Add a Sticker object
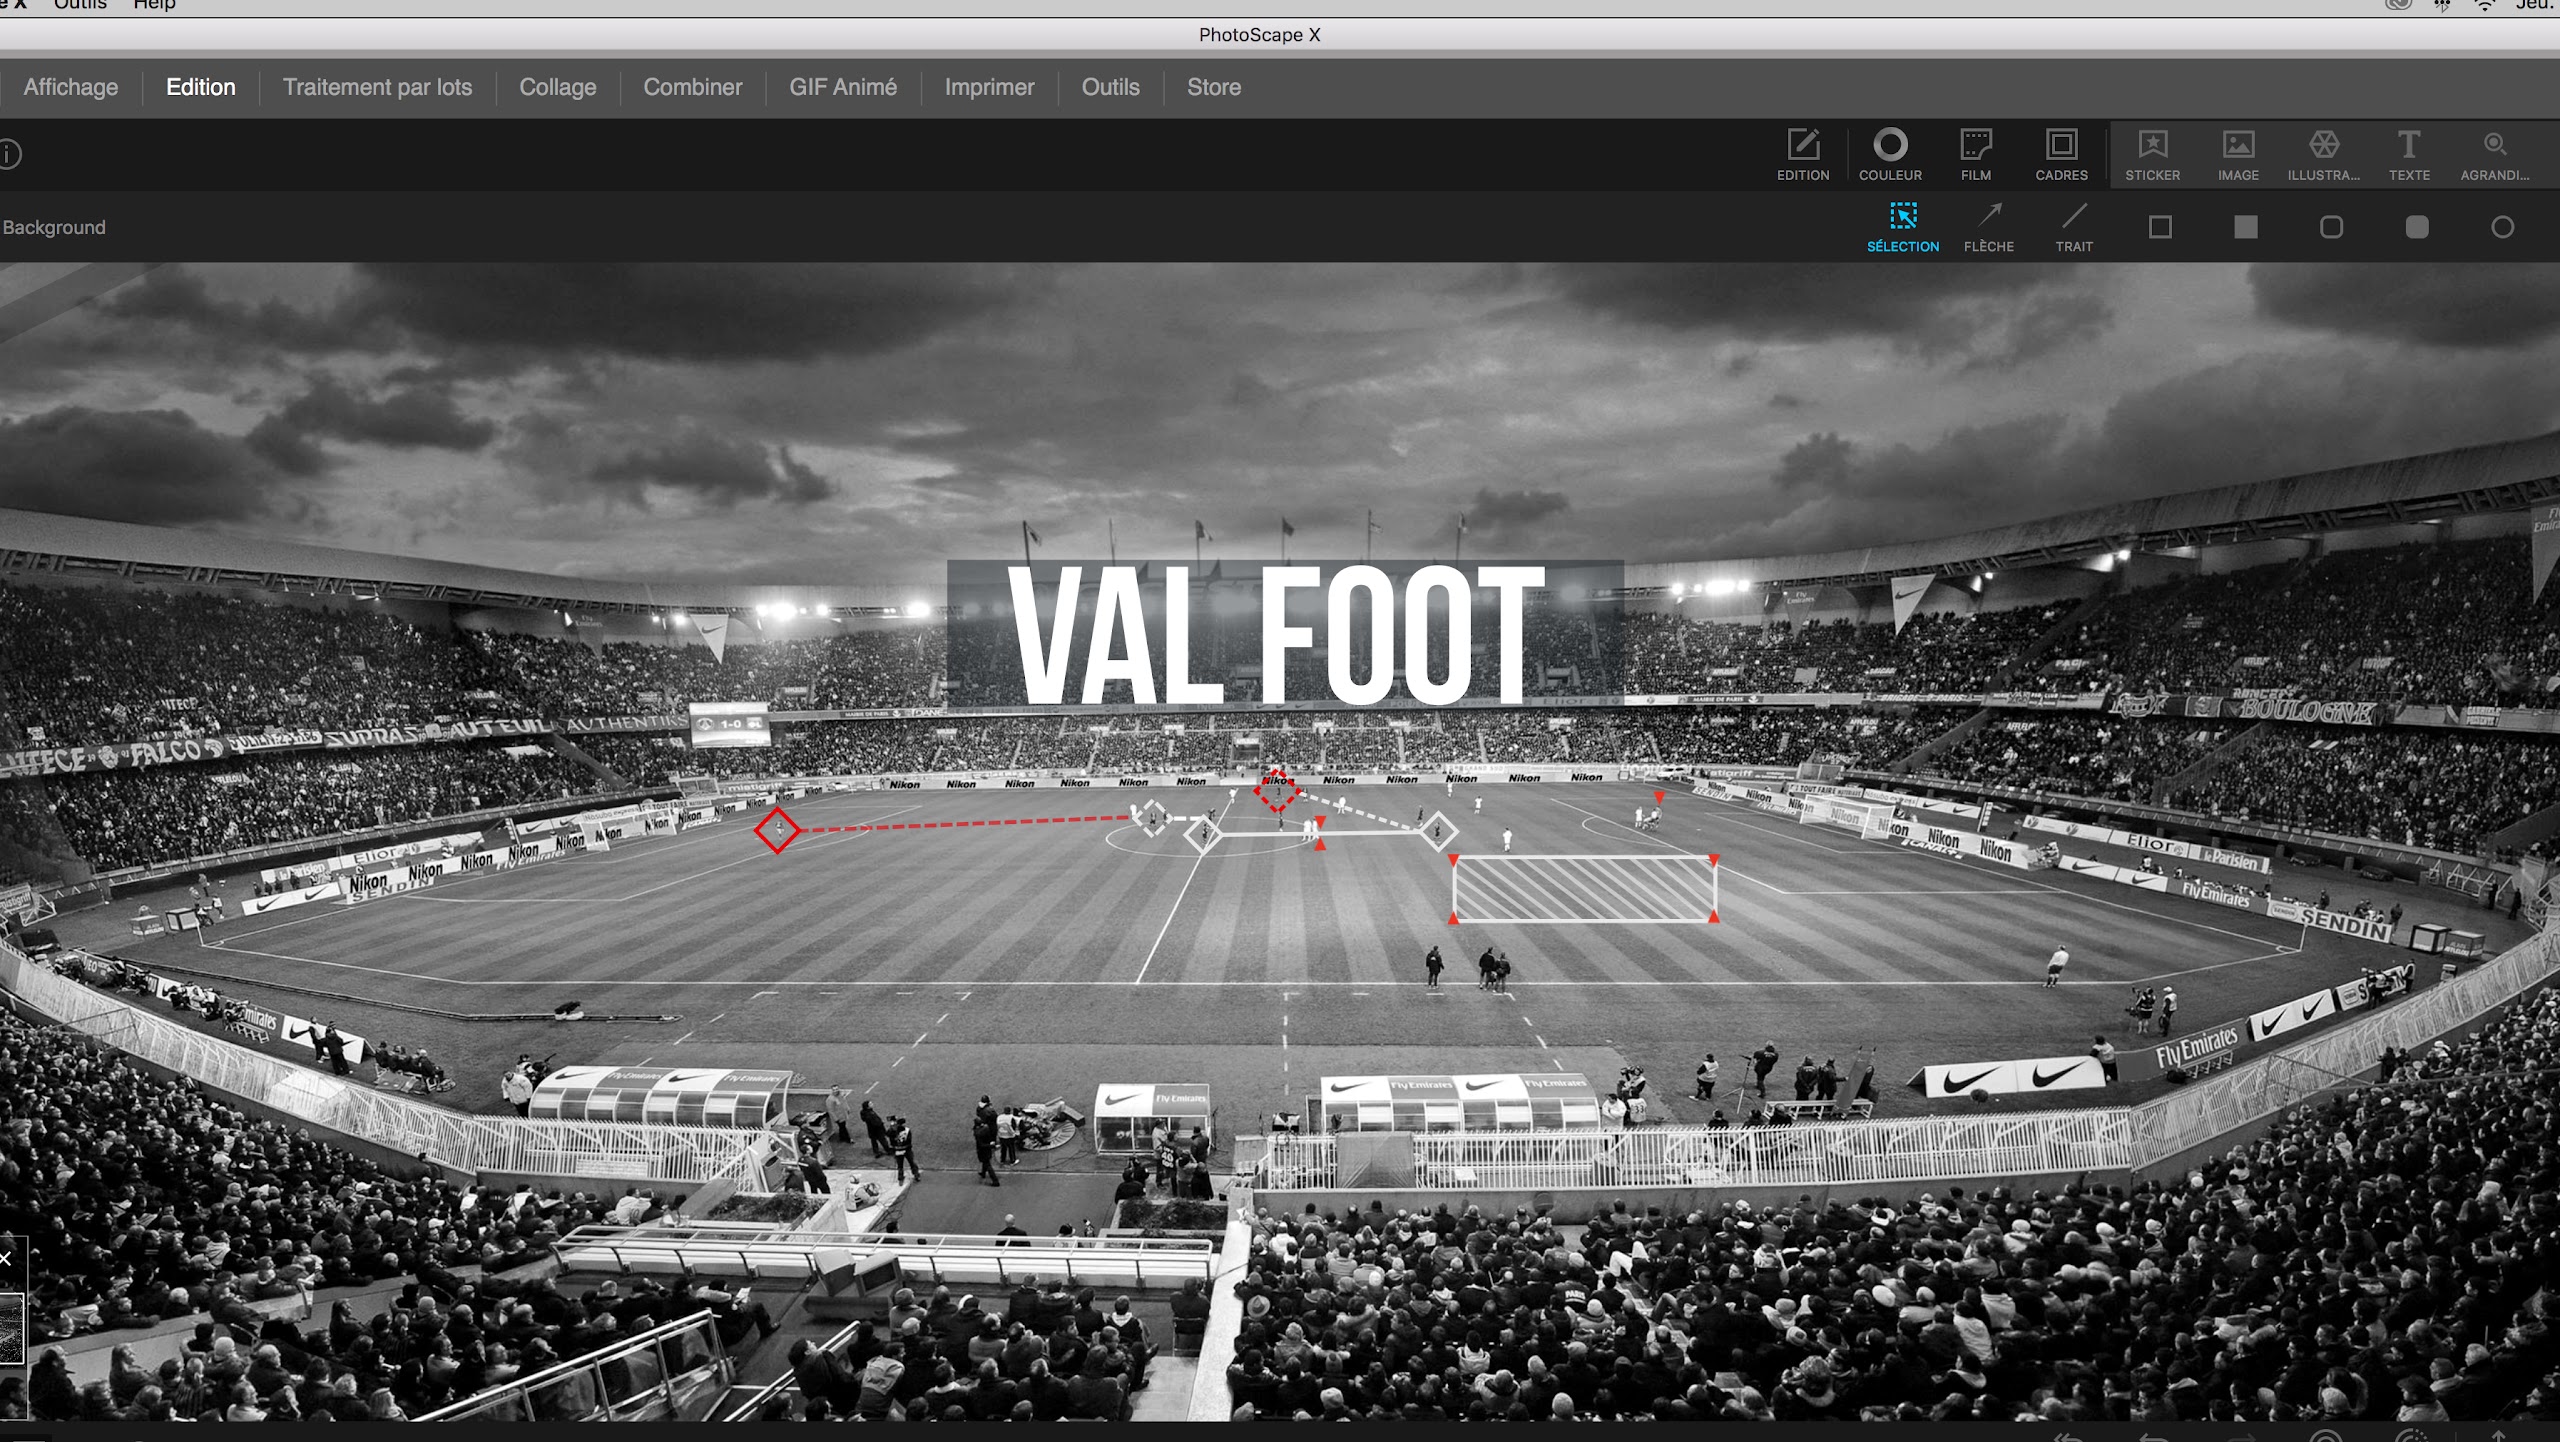The height and width of the screenshot is (1442, 2560). tap(2152, 155)
